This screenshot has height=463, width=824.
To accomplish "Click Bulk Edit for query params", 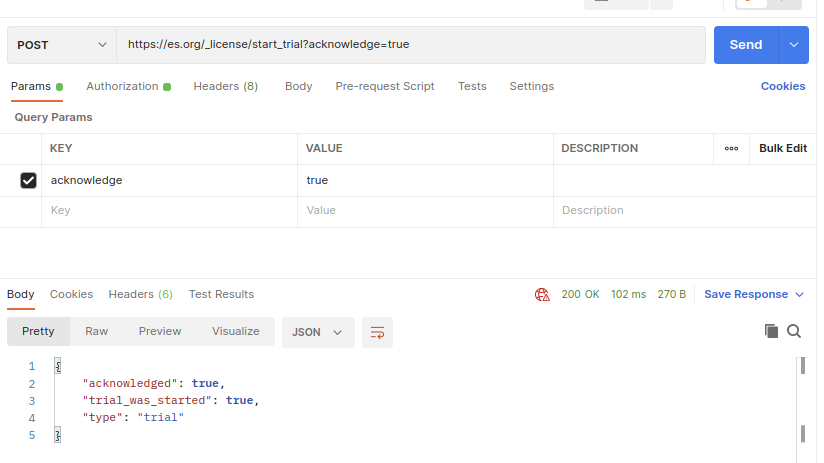I will (782, 148).
